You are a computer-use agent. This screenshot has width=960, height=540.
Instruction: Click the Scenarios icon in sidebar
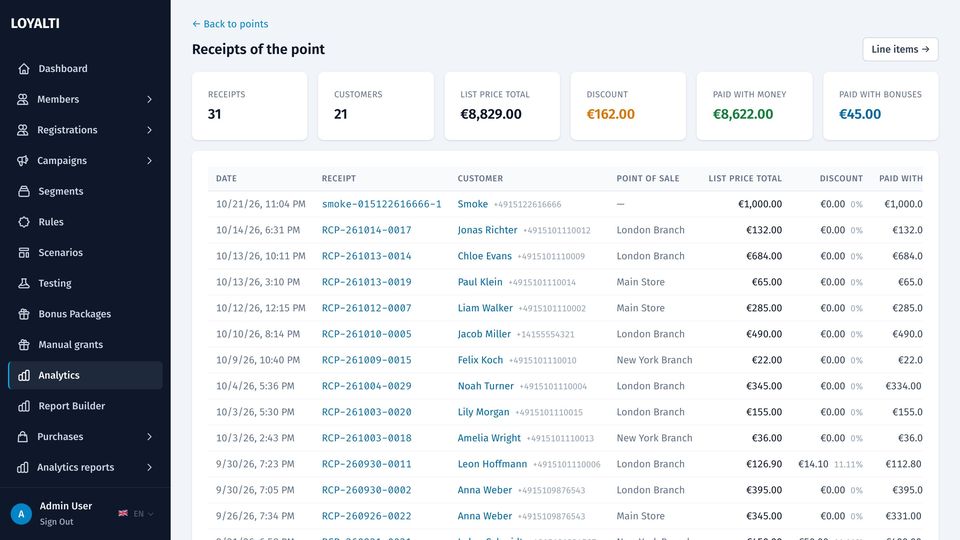click(x=24, y=252)
